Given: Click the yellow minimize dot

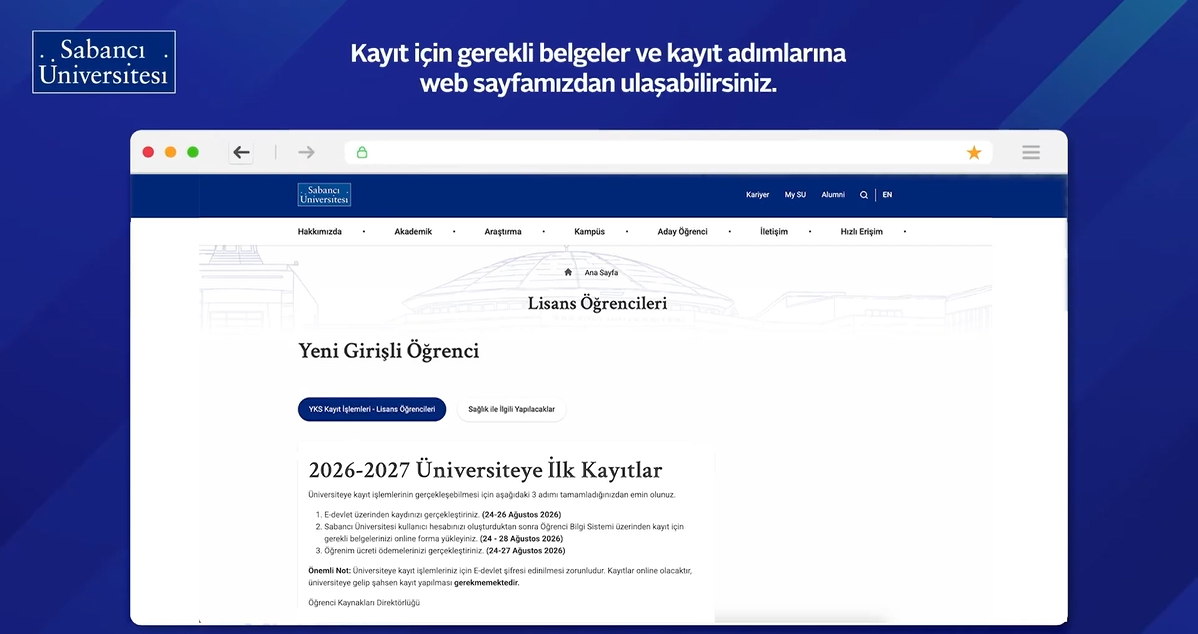Looking at the screenshot, I should coord(170,152).
